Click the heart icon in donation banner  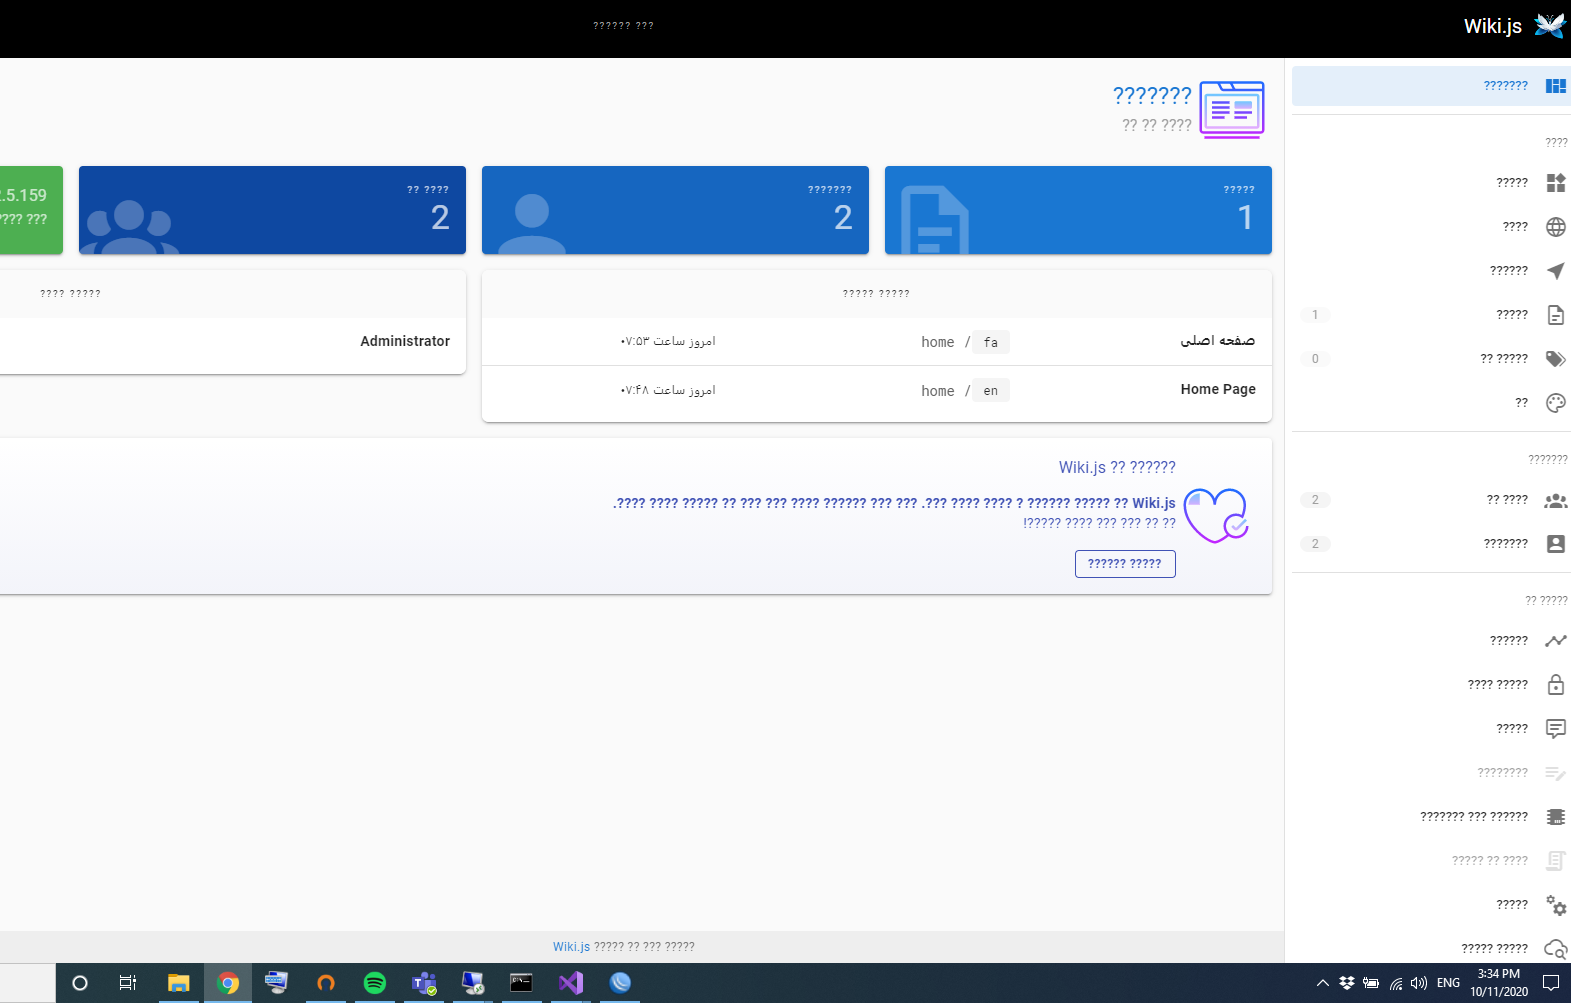[x=1216, y=516]
